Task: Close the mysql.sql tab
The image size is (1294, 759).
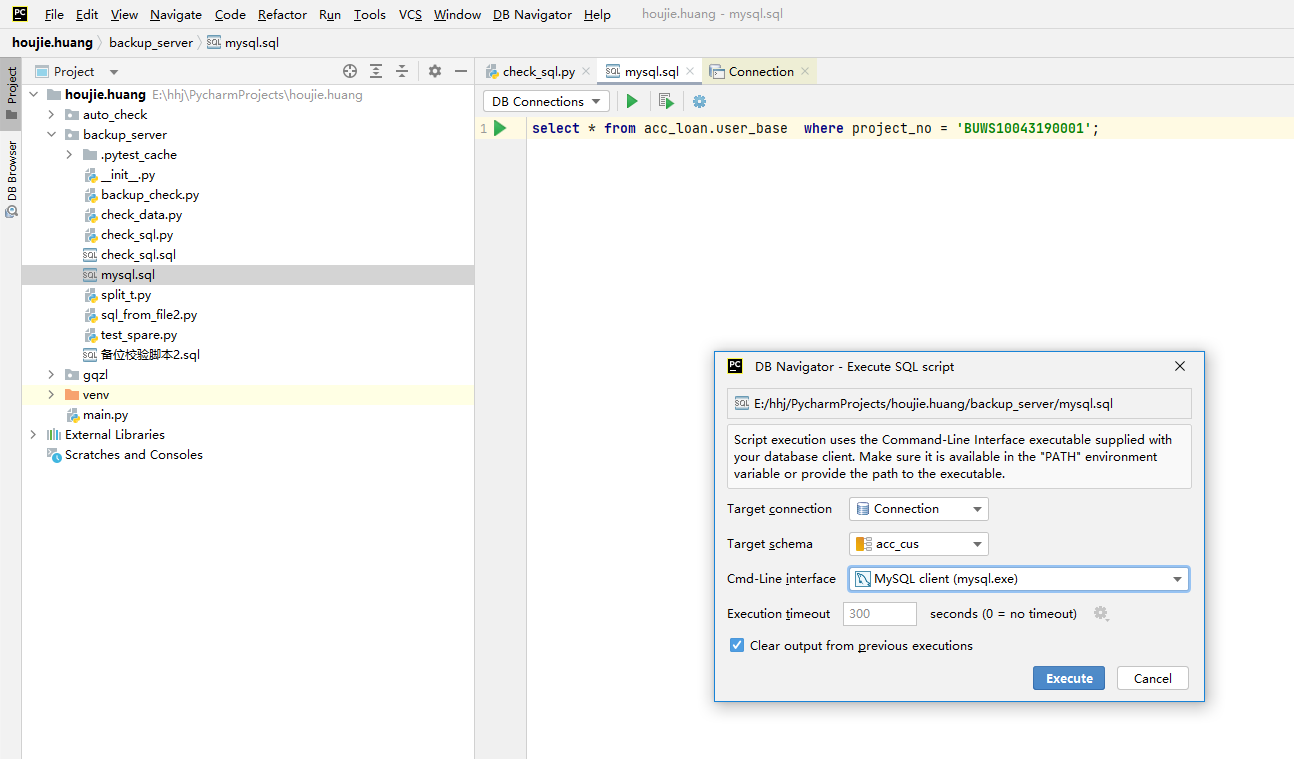Action: pyautogui.click(x=690, y=71)
